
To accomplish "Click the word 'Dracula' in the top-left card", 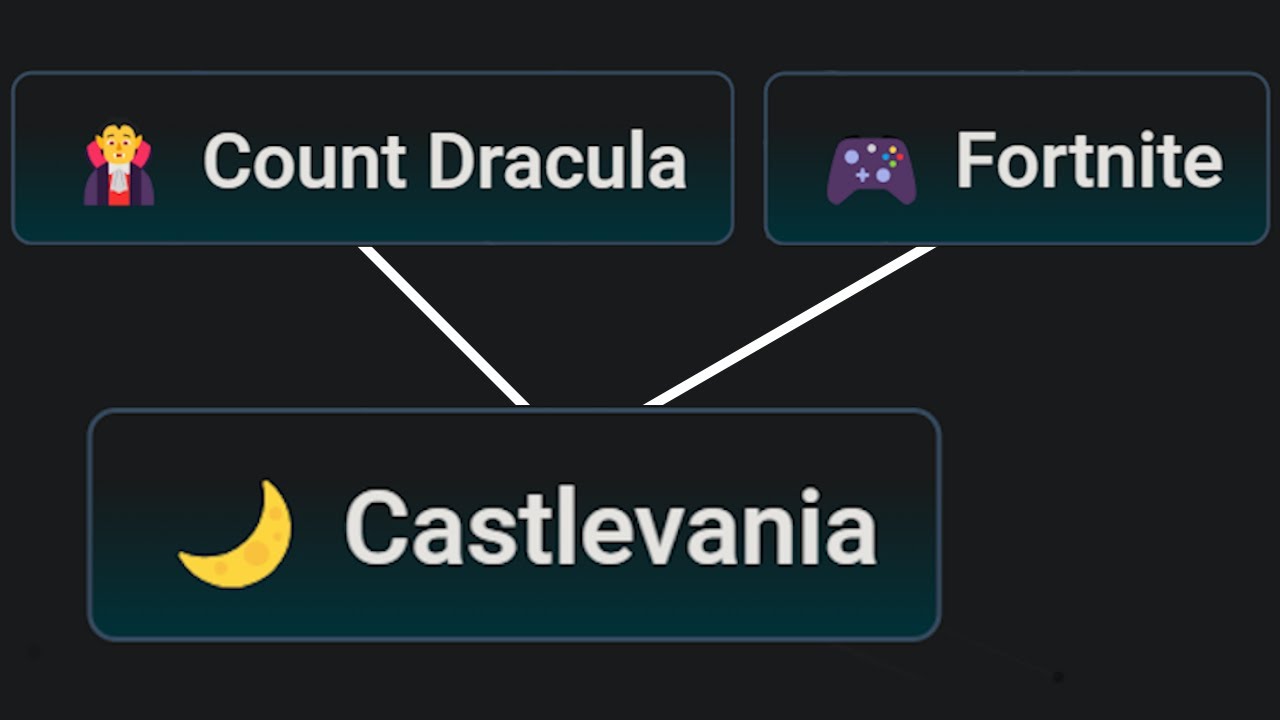I will click(560, 161).
